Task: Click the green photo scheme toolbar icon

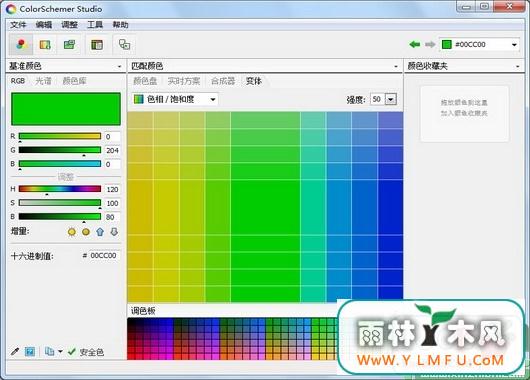Action: pyautogui.click(x=69, y=45)
